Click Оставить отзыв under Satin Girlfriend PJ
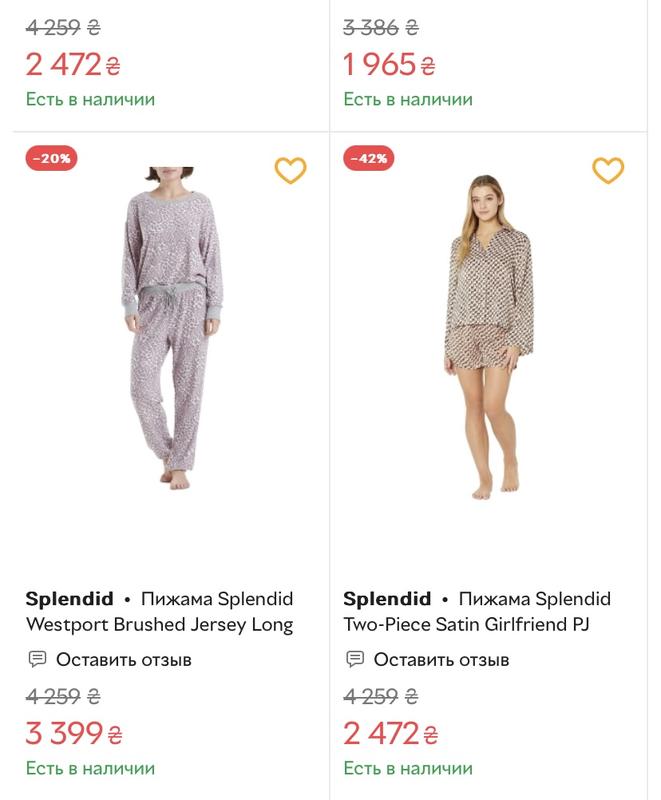Screen dimensions: 661x800 tap(441, 660)
